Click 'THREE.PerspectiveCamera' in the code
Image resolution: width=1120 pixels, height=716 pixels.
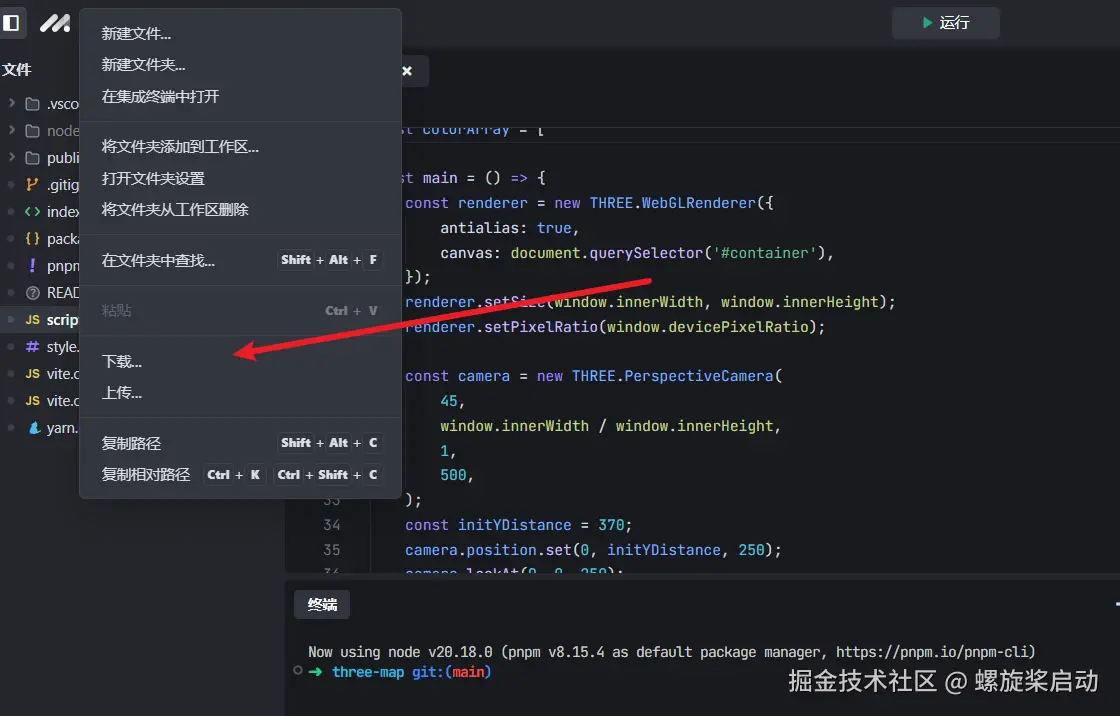(x=672, y=376)
